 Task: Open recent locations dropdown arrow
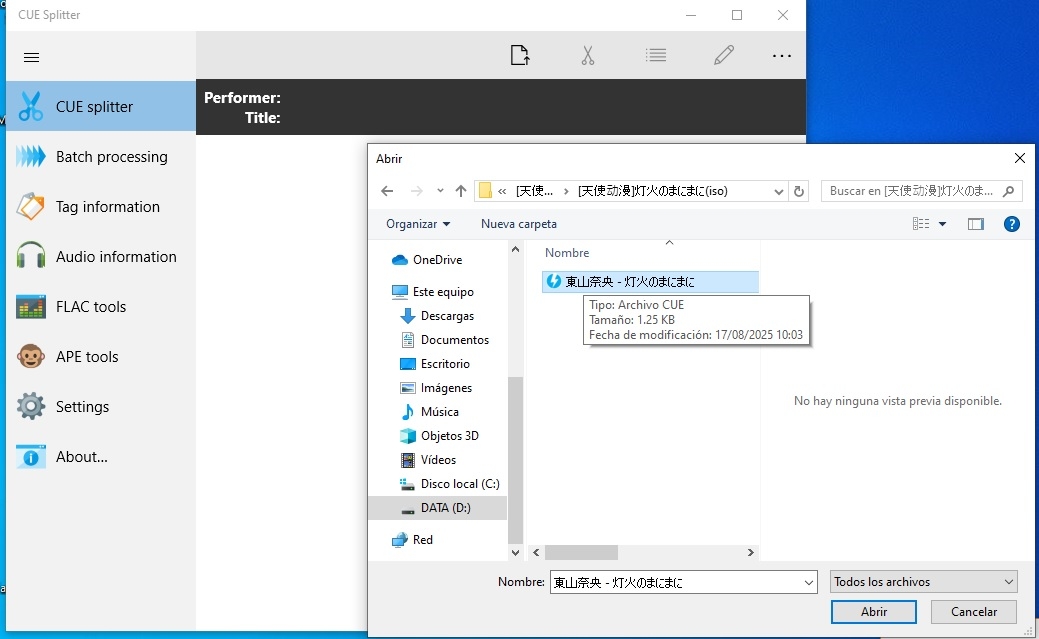click(440, 191)
